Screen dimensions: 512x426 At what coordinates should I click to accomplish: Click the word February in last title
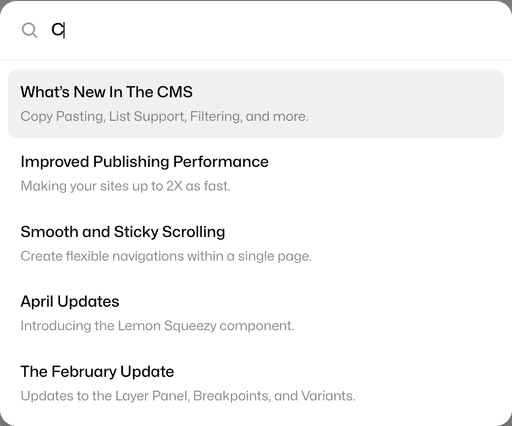(83, 372)
